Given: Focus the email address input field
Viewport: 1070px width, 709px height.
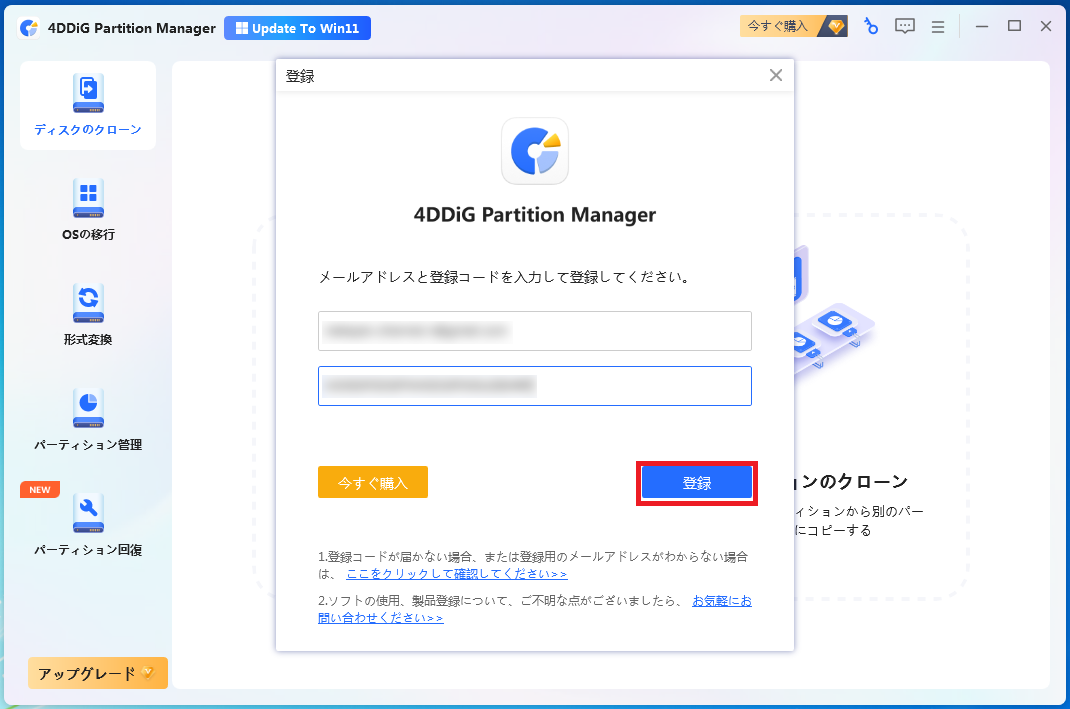Looking at the screenshot, I should (x=535, y=331).
